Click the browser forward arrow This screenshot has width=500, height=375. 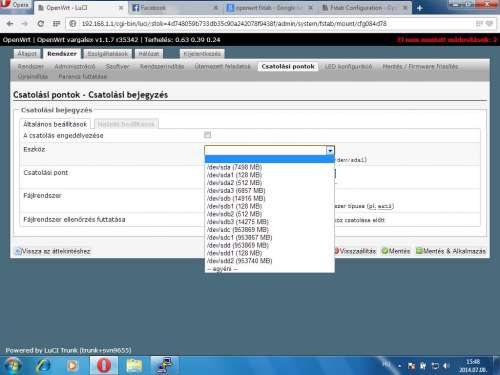[x=25, y=24]
